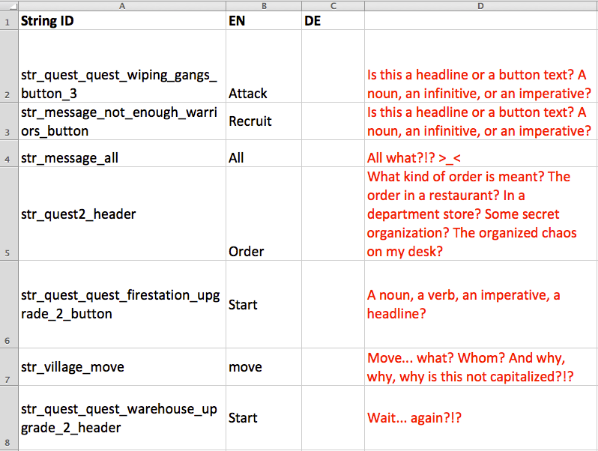Click comment 'Move... what? Whom?'

[x=481, y=367]
